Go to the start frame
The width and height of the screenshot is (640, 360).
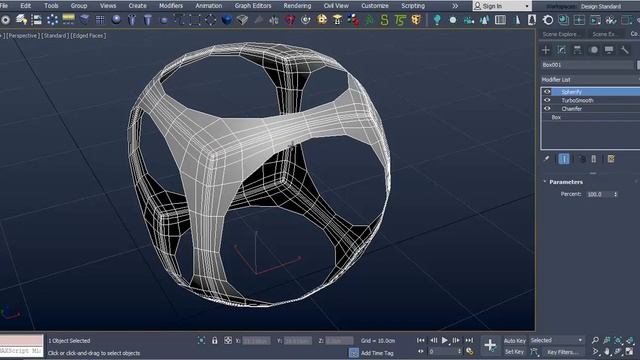[x=421, y=340]
